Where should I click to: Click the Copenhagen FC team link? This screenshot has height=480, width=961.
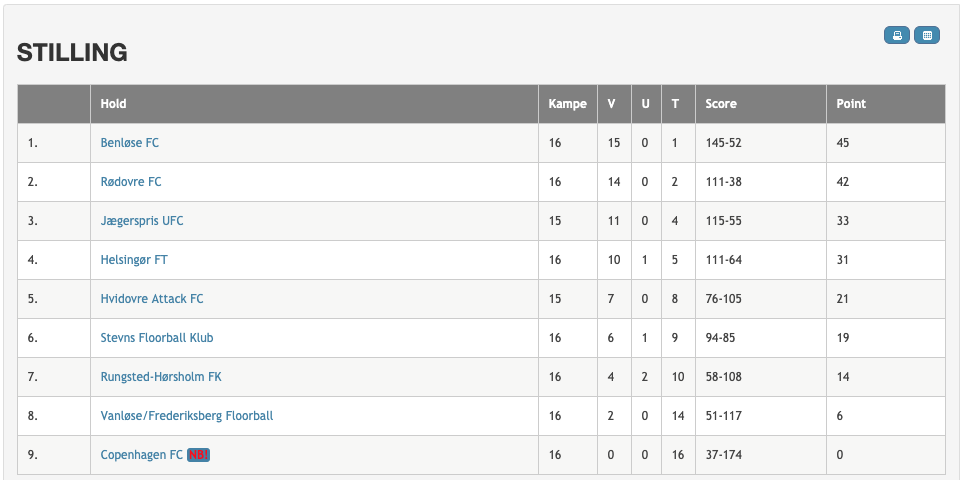click(142, 455)
